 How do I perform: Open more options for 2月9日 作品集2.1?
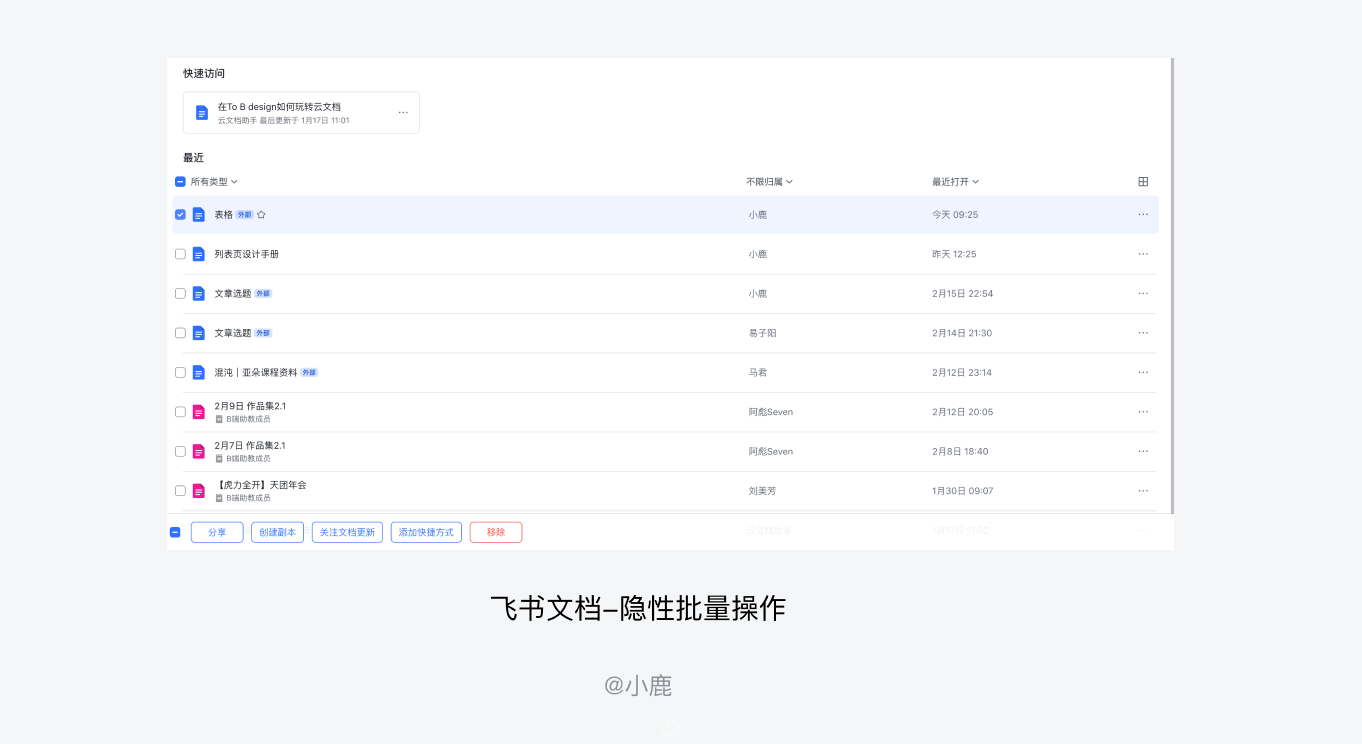pyautogui.click(x=1143, y=412)
